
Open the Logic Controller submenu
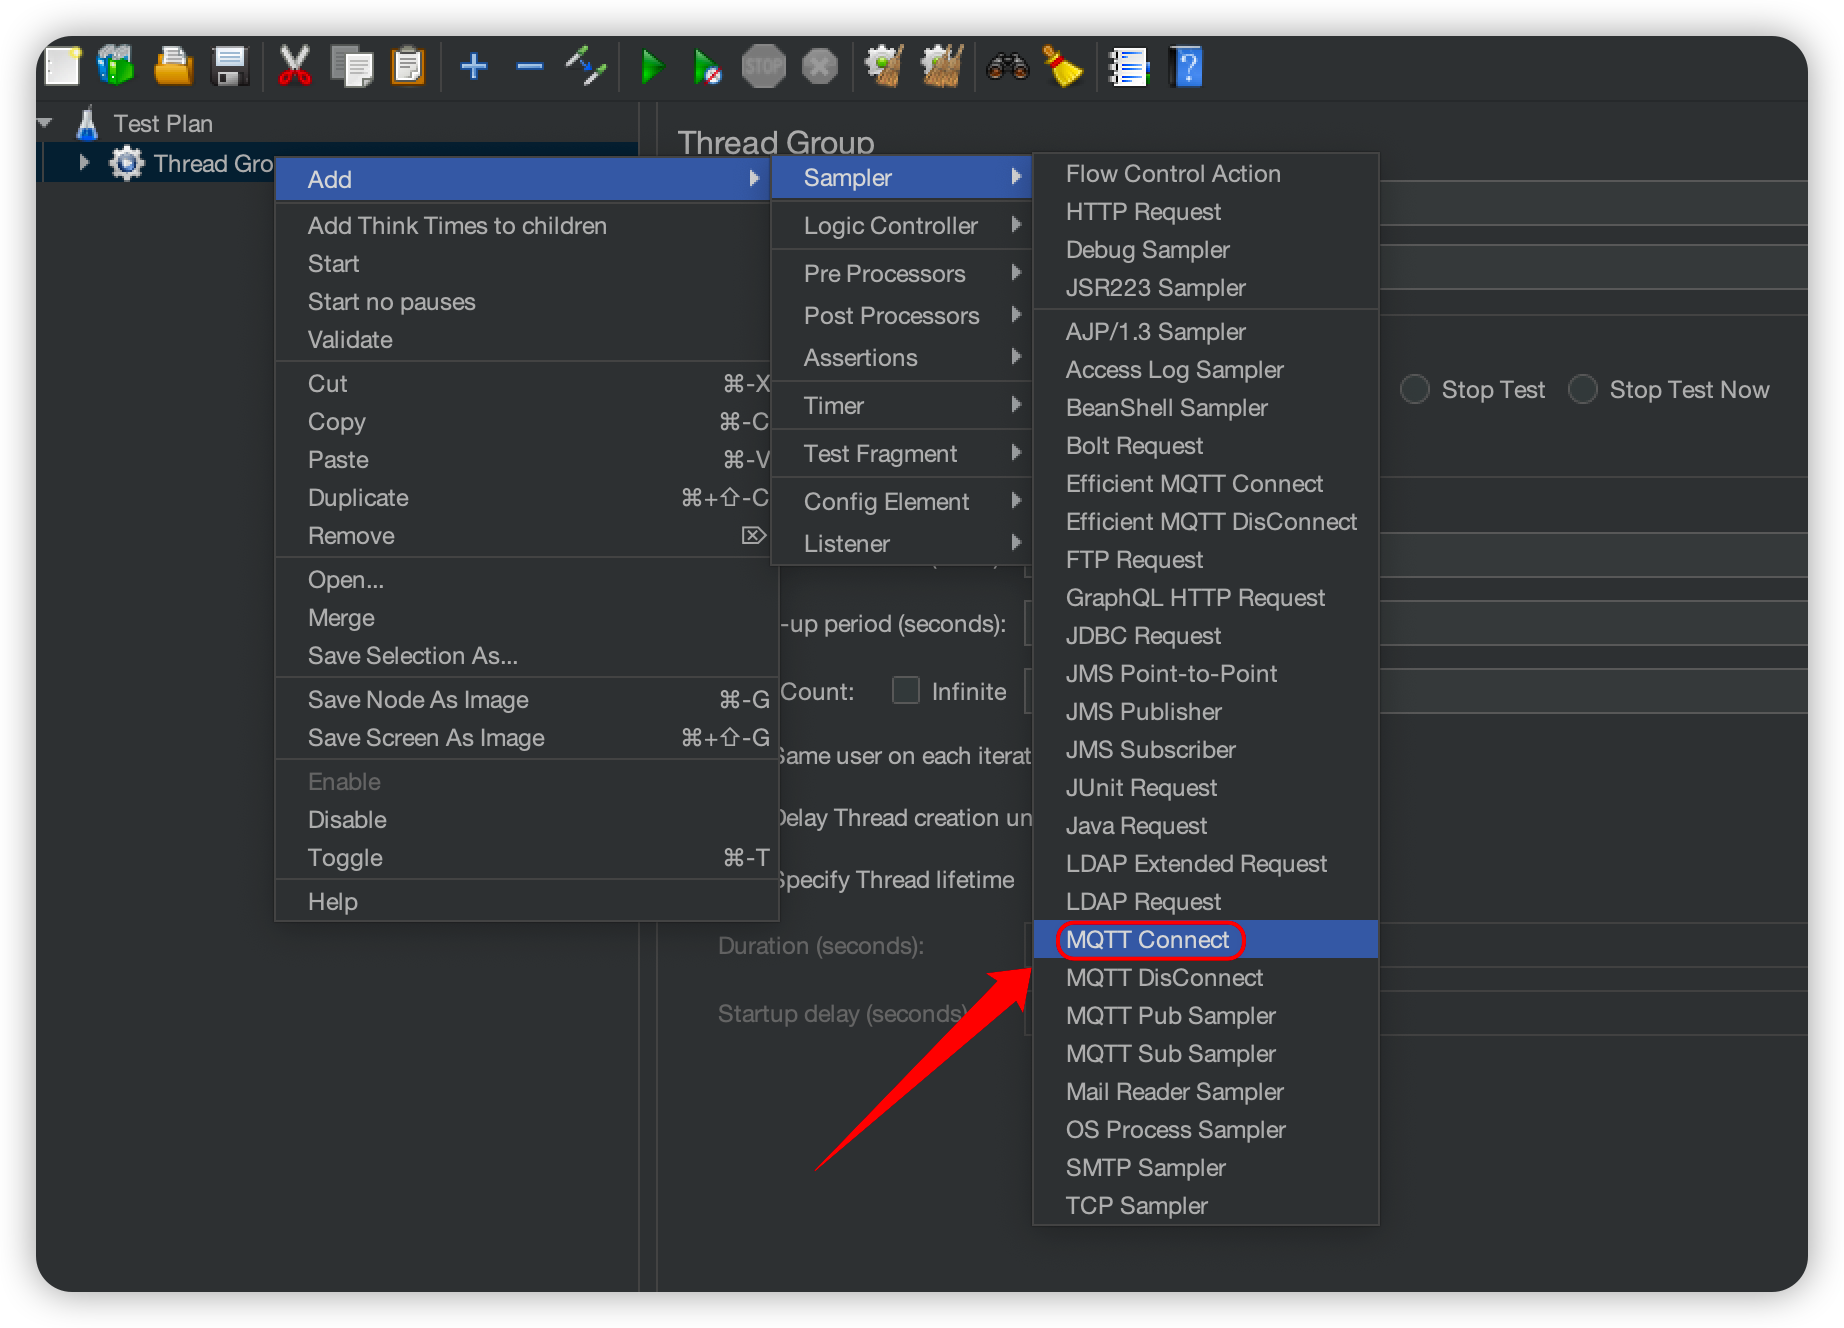(x=890, y=225)
